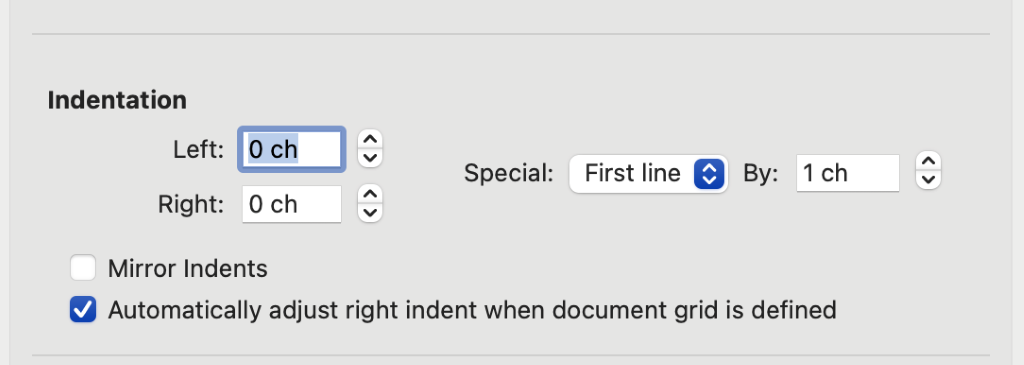Viewport: 1024px width, 365px height.
Task: Focus the Left indent field
Action: (x=292, y=150)
